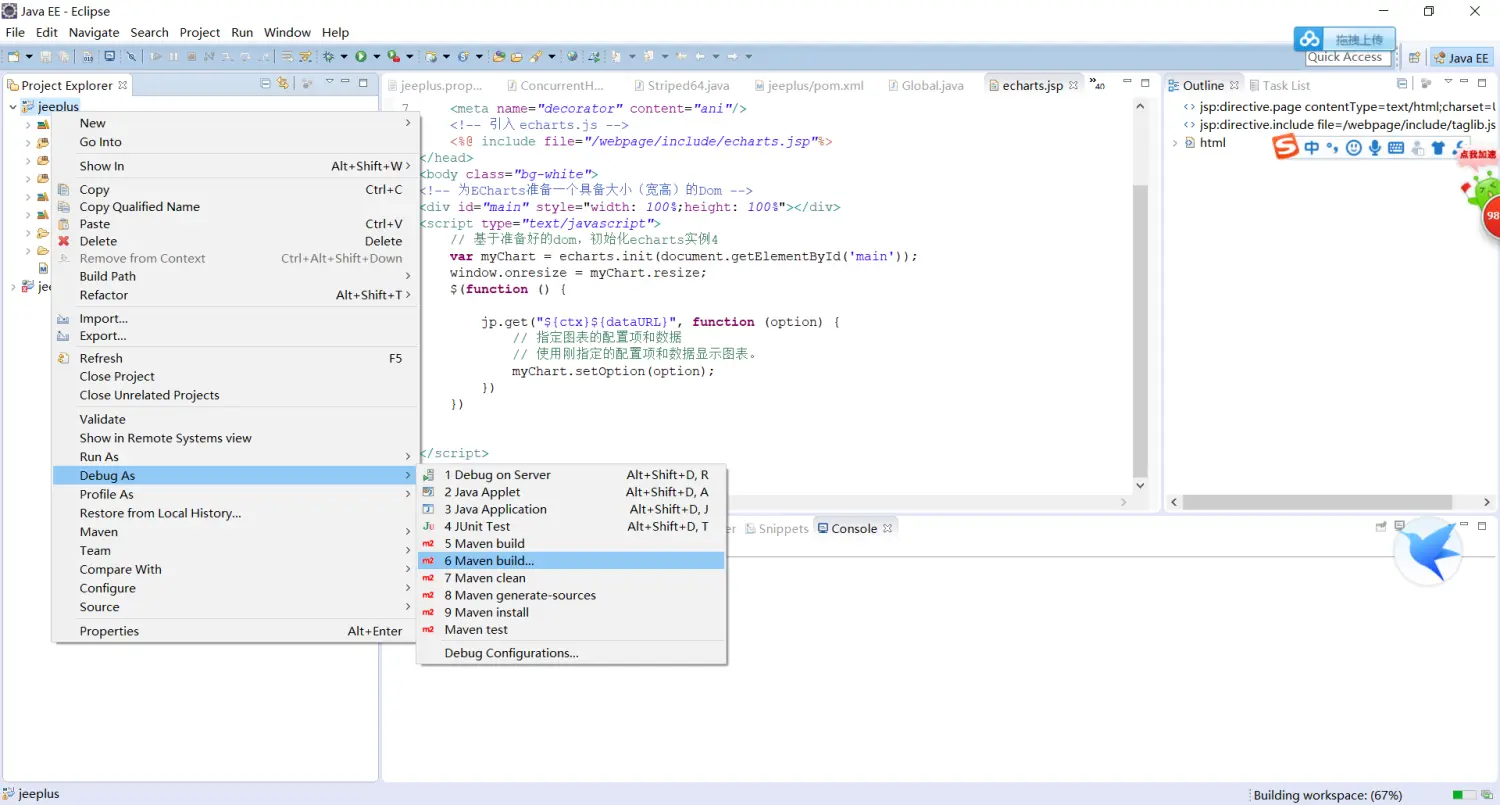Click the Sogou emoji smiley icon
The width and height of the screenshot is (1500, 805).
point(1354,148)
